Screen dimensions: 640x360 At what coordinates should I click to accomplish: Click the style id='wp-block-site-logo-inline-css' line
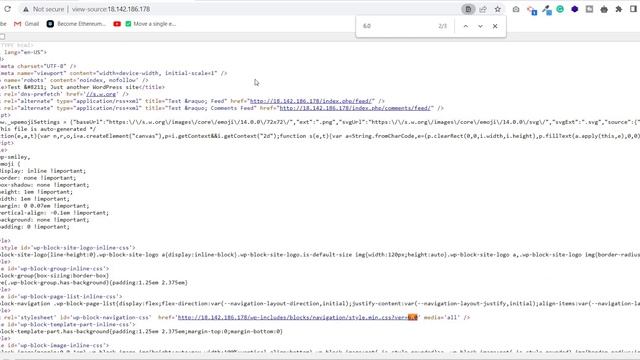tap(67, 248)
